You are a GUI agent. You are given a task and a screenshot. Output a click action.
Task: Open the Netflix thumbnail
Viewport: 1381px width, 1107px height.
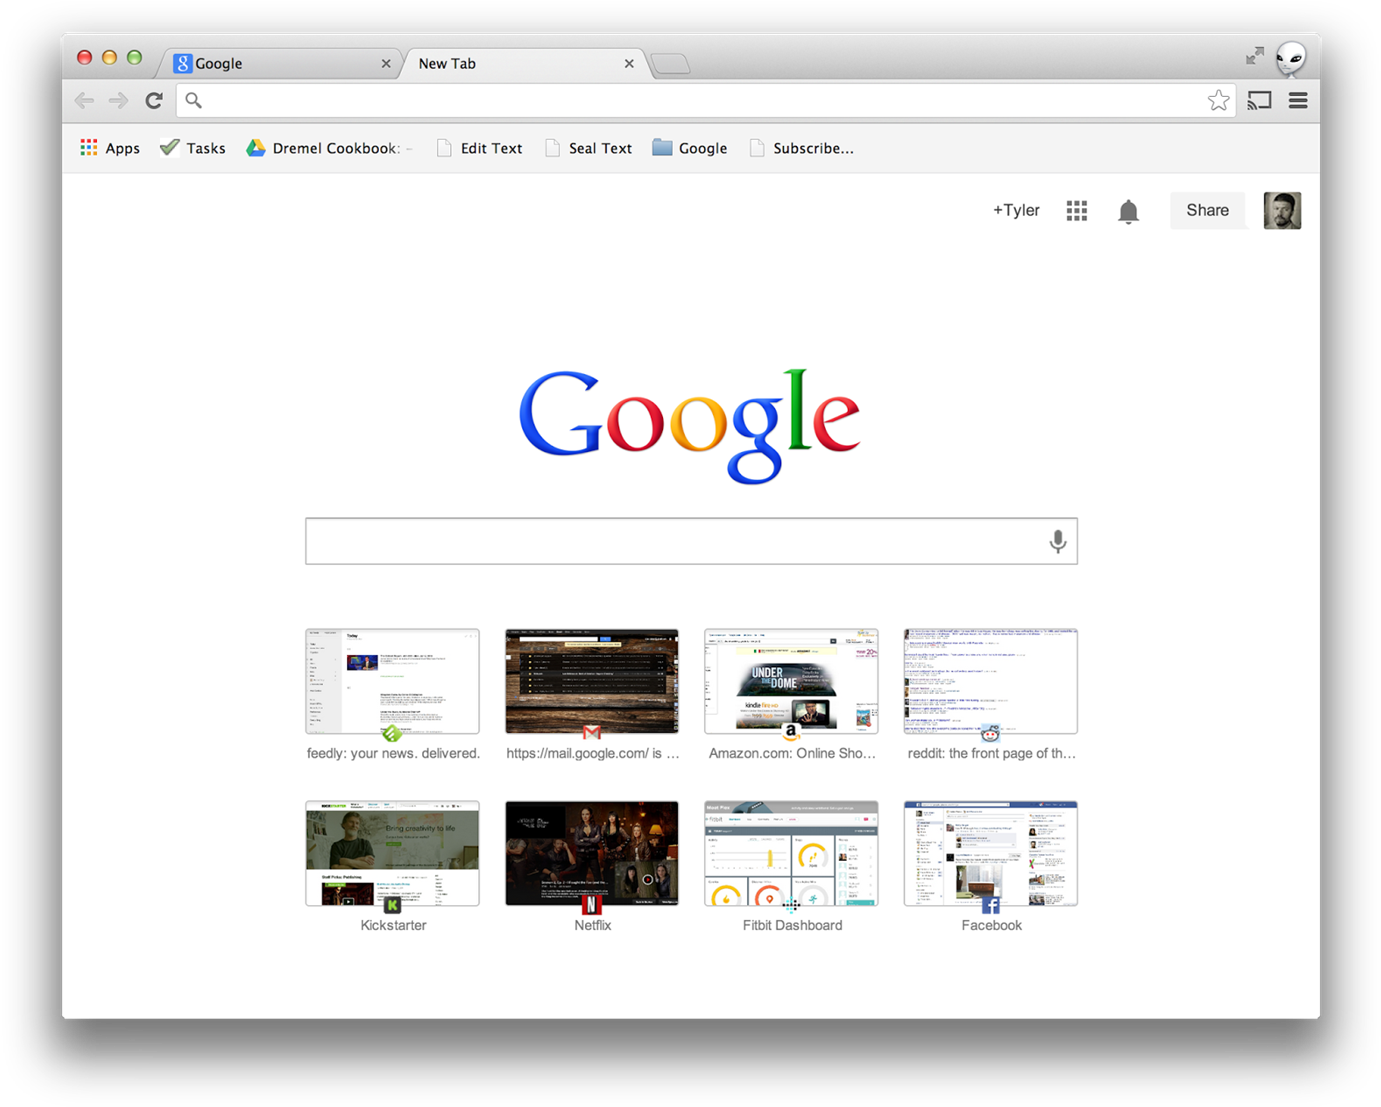592,854
